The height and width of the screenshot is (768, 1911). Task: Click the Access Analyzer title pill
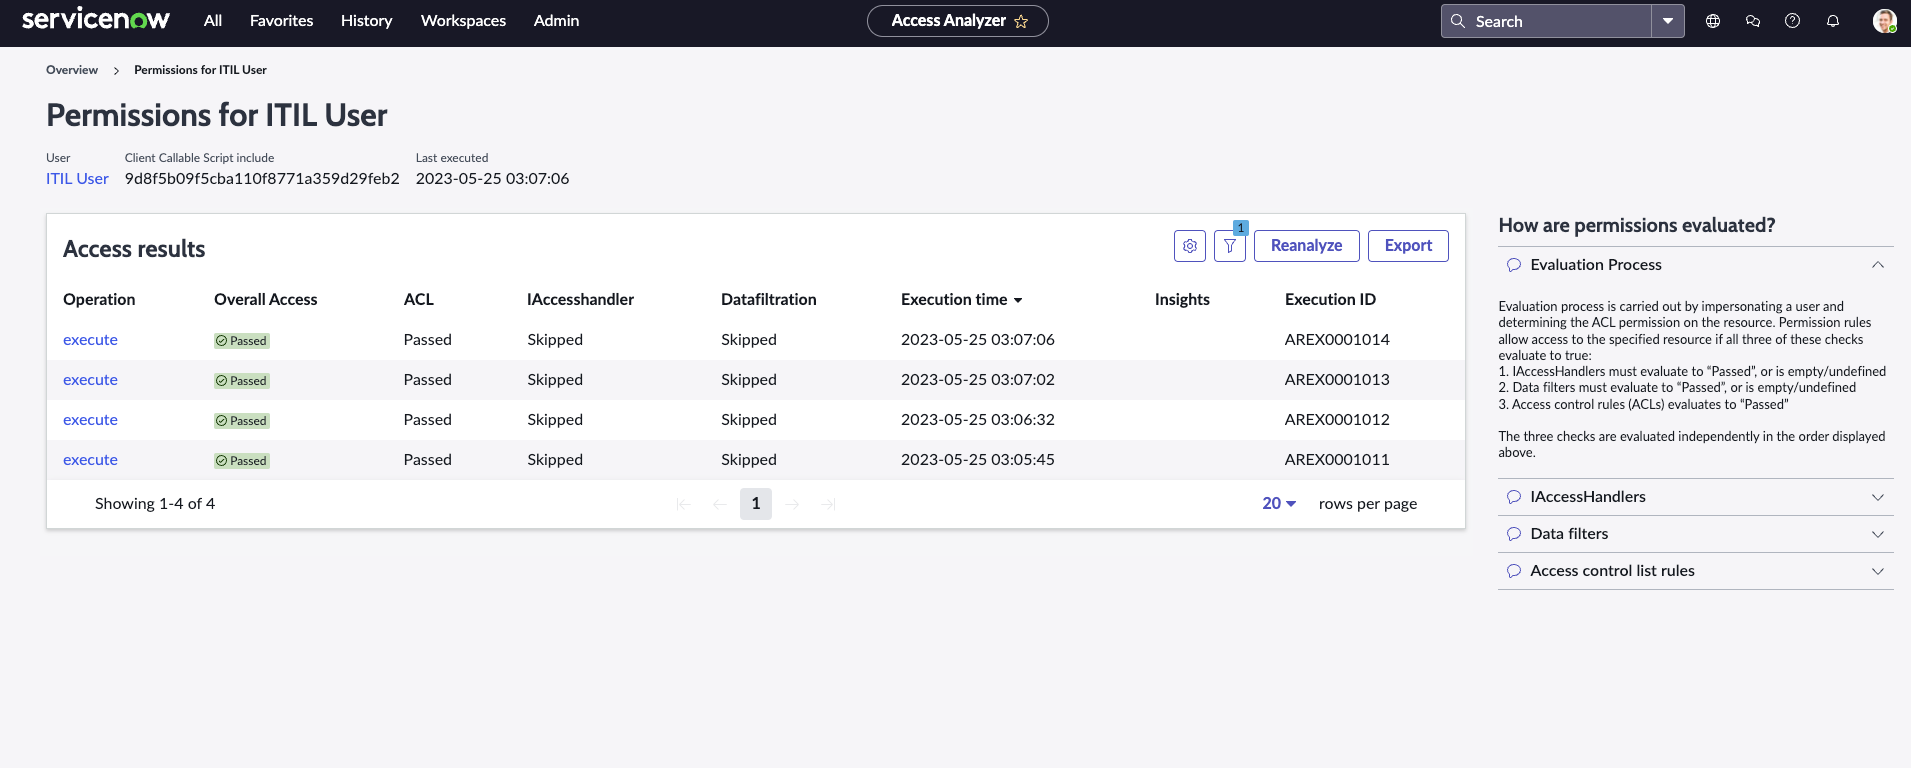tap(957, 21)
